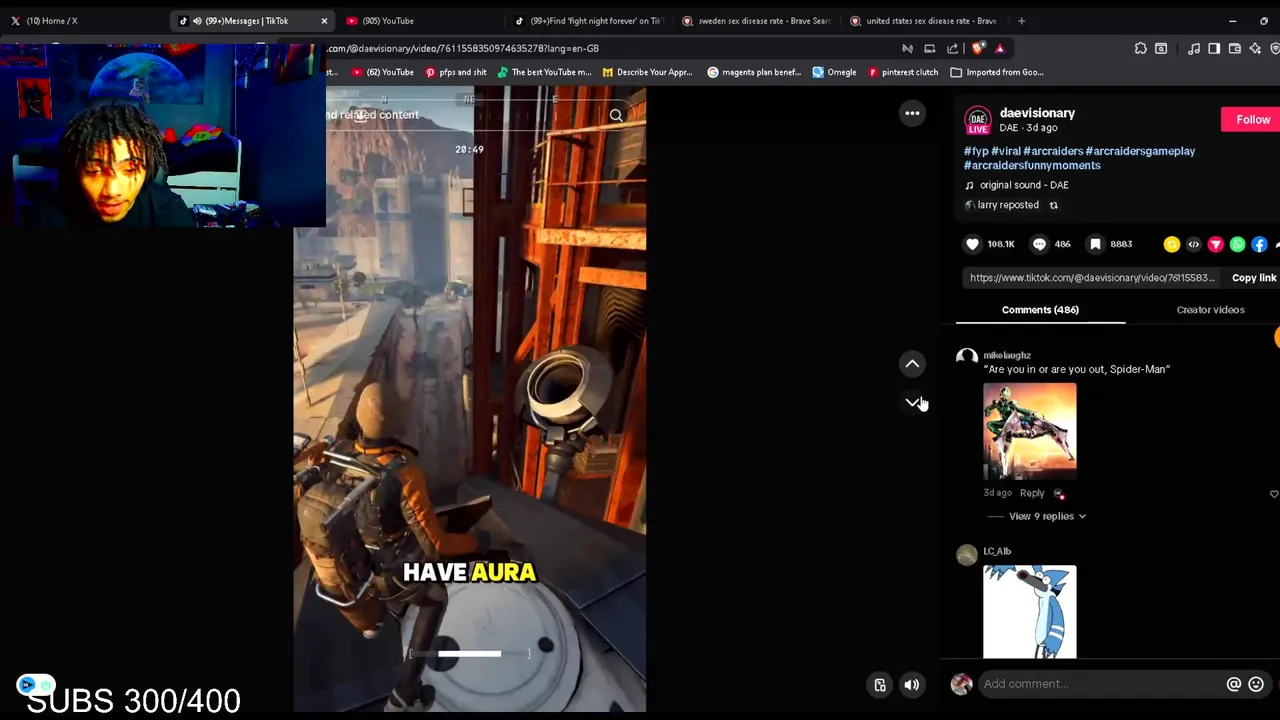Click the #fyp hashtag
This screenshot has height=720, width=1280.
click(x=976, y=151)
